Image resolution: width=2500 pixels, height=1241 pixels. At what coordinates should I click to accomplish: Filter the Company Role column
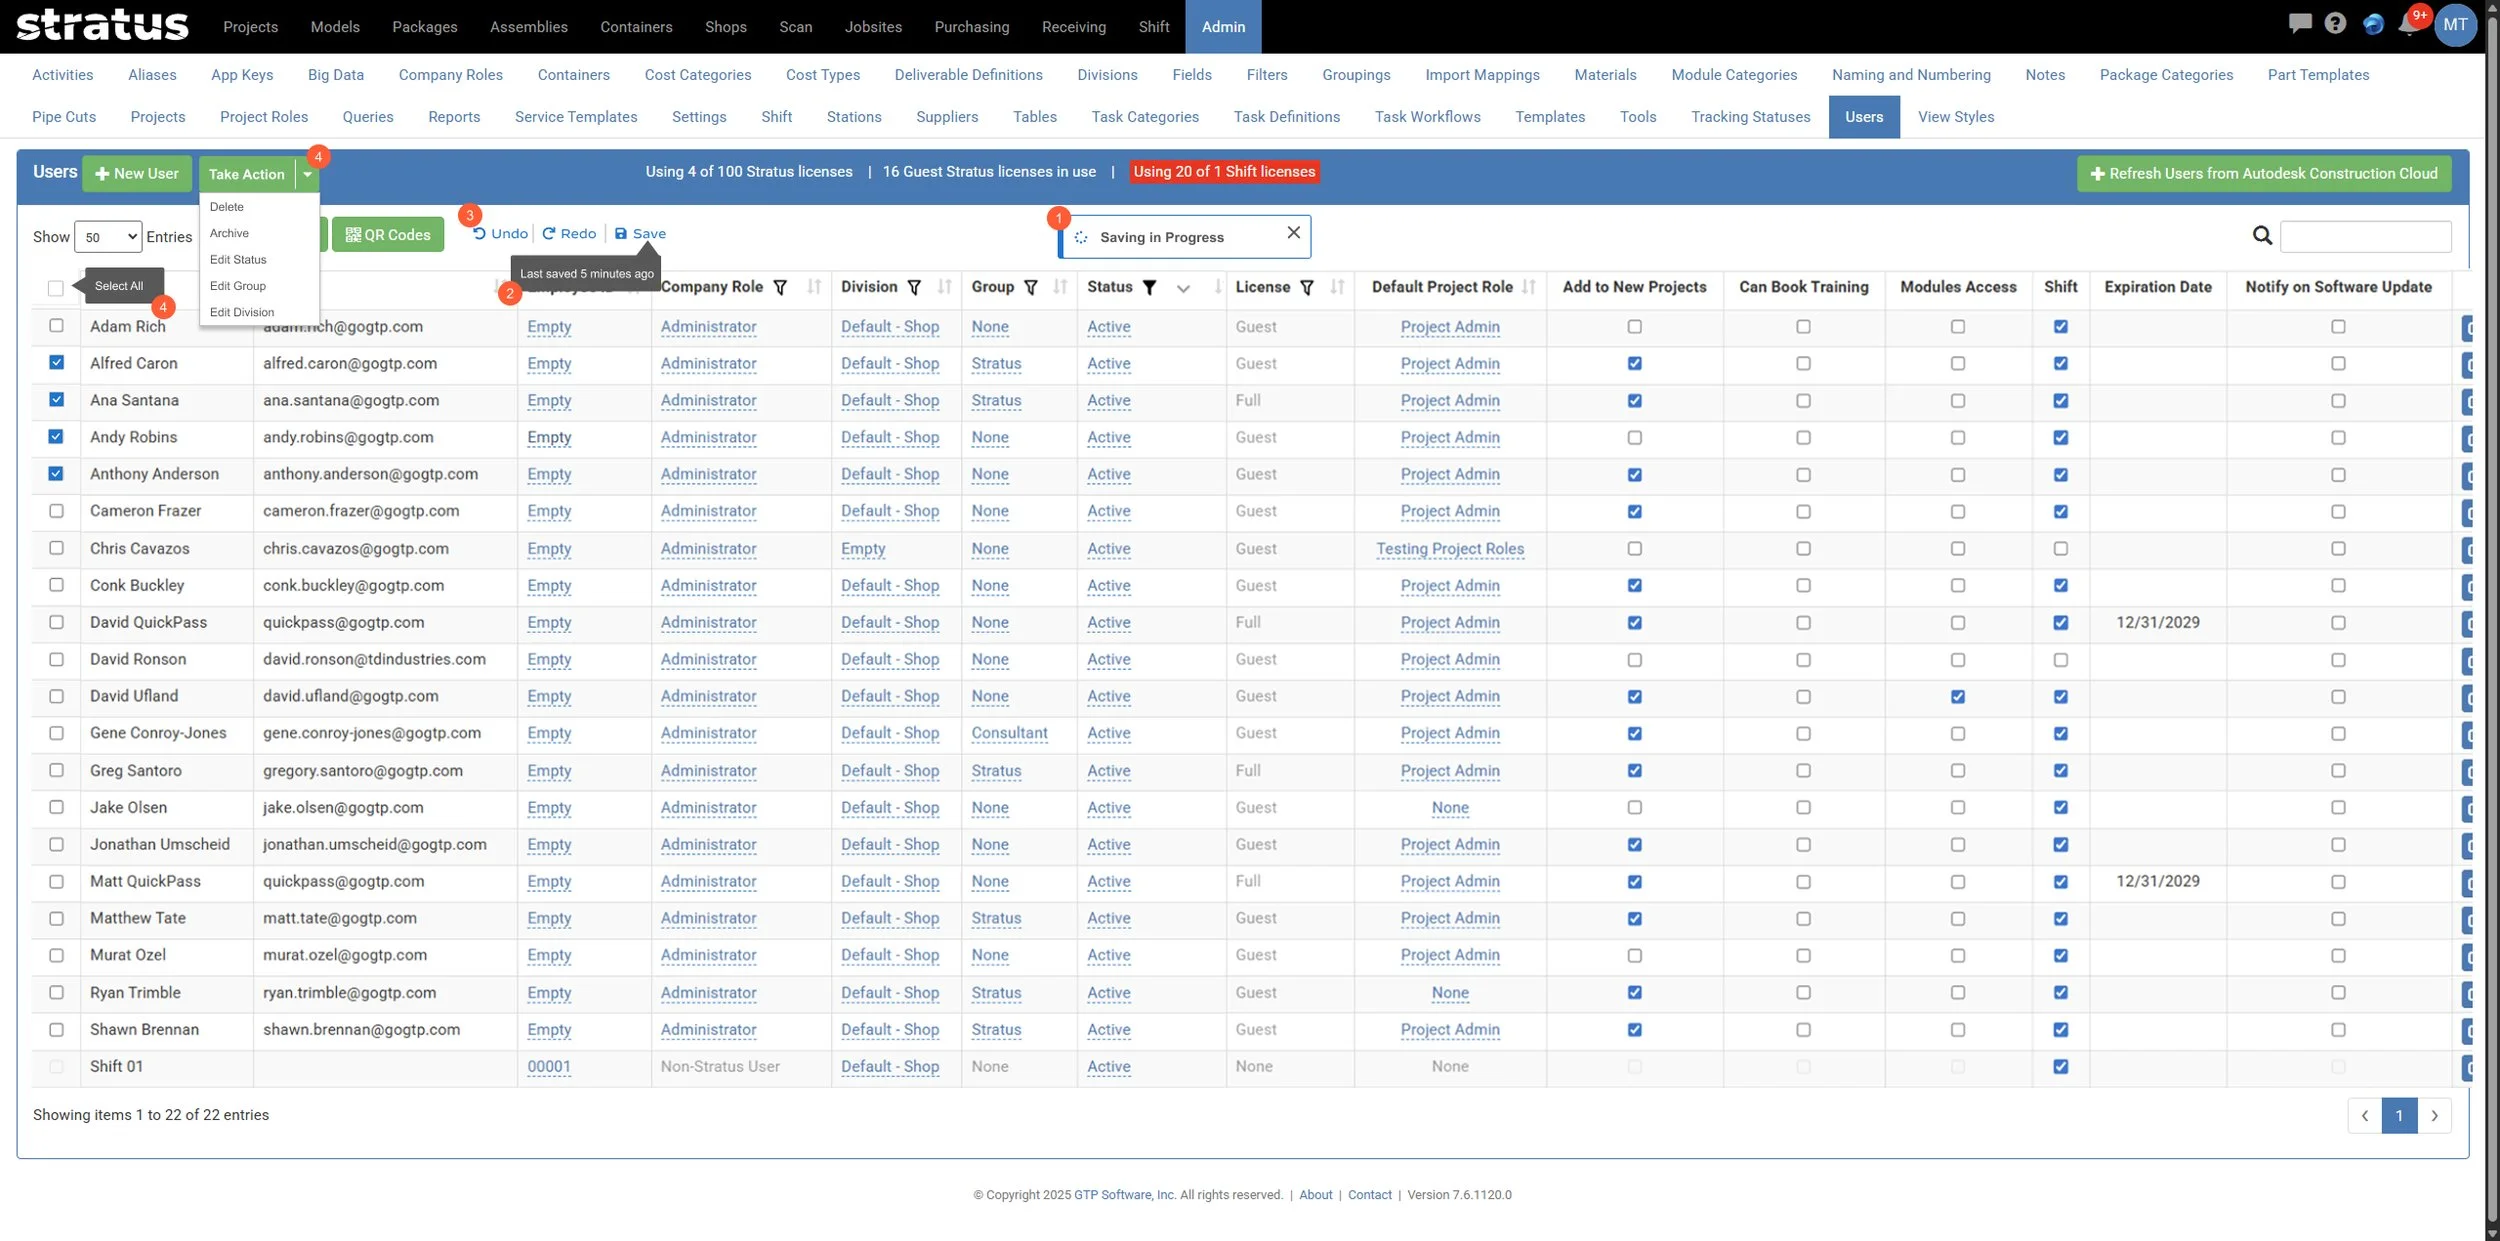pos(780,288)
